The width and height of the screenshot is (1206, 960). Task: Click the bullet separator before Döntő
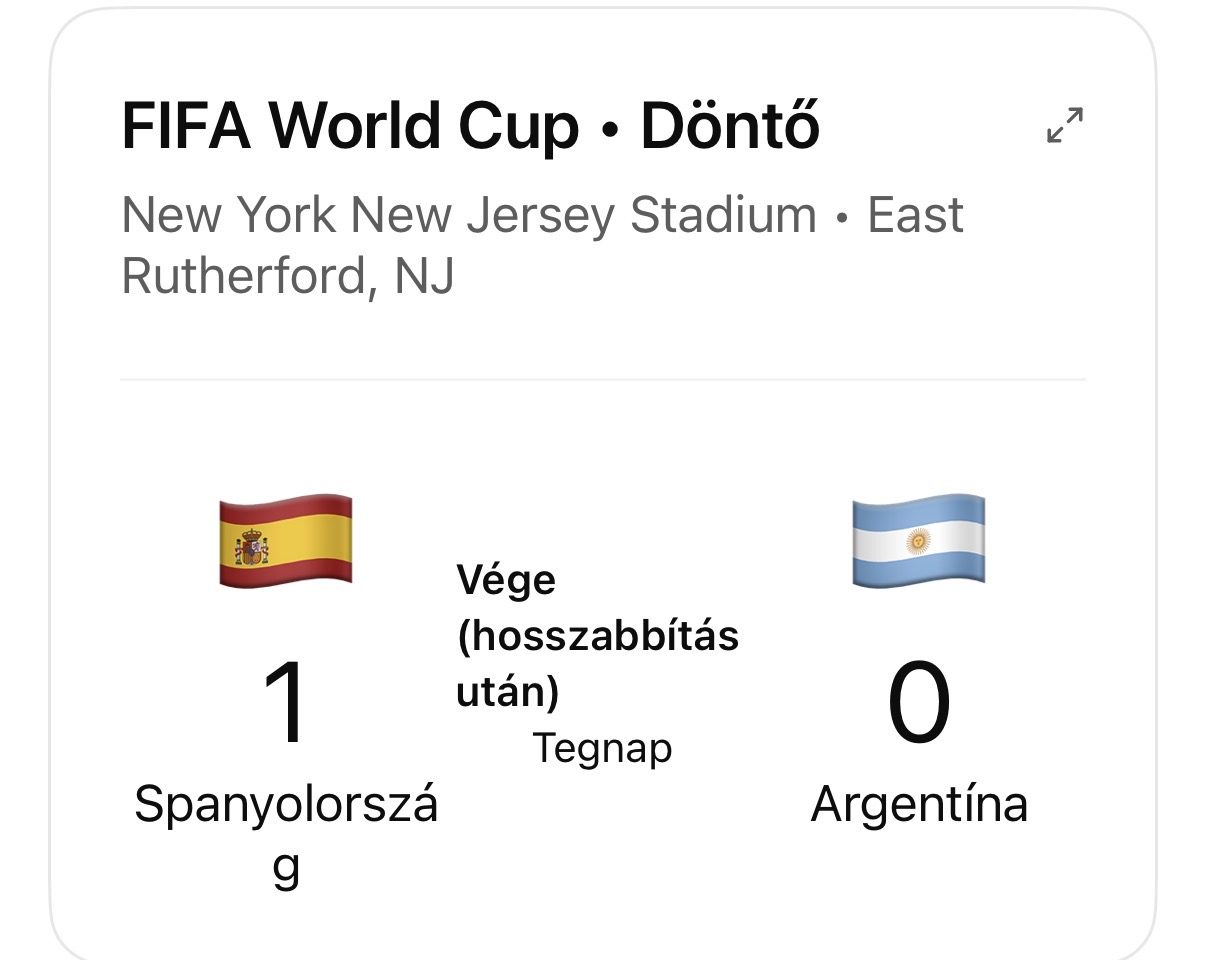[x=610, y=130]
